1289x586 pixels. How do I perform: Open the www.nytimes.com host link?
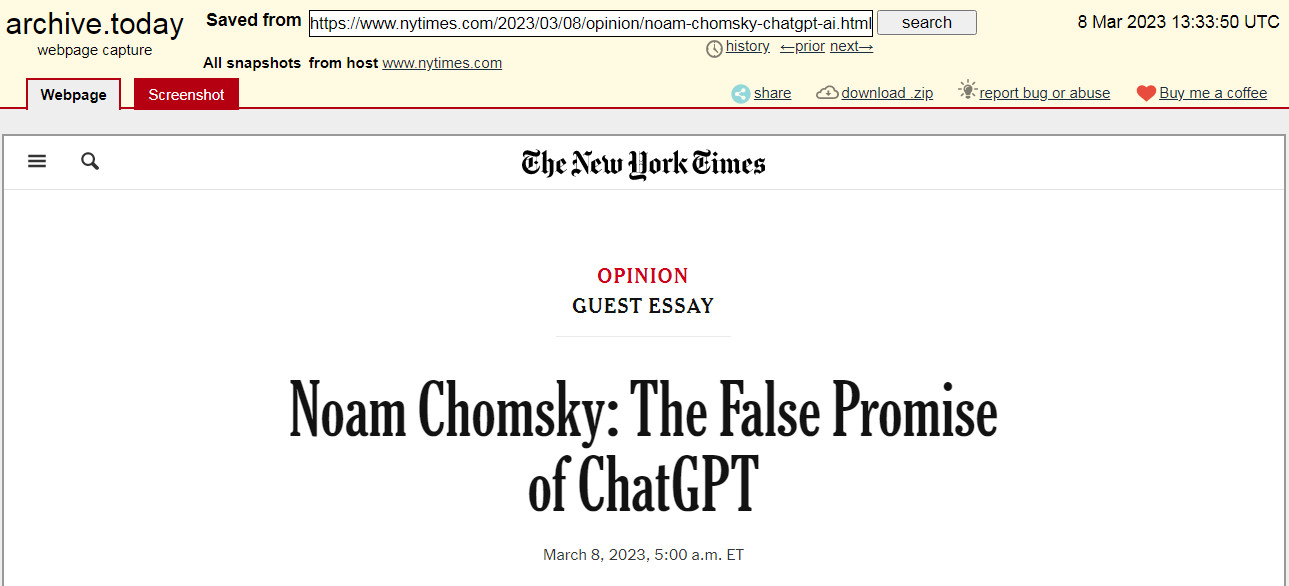coord(442,63)
